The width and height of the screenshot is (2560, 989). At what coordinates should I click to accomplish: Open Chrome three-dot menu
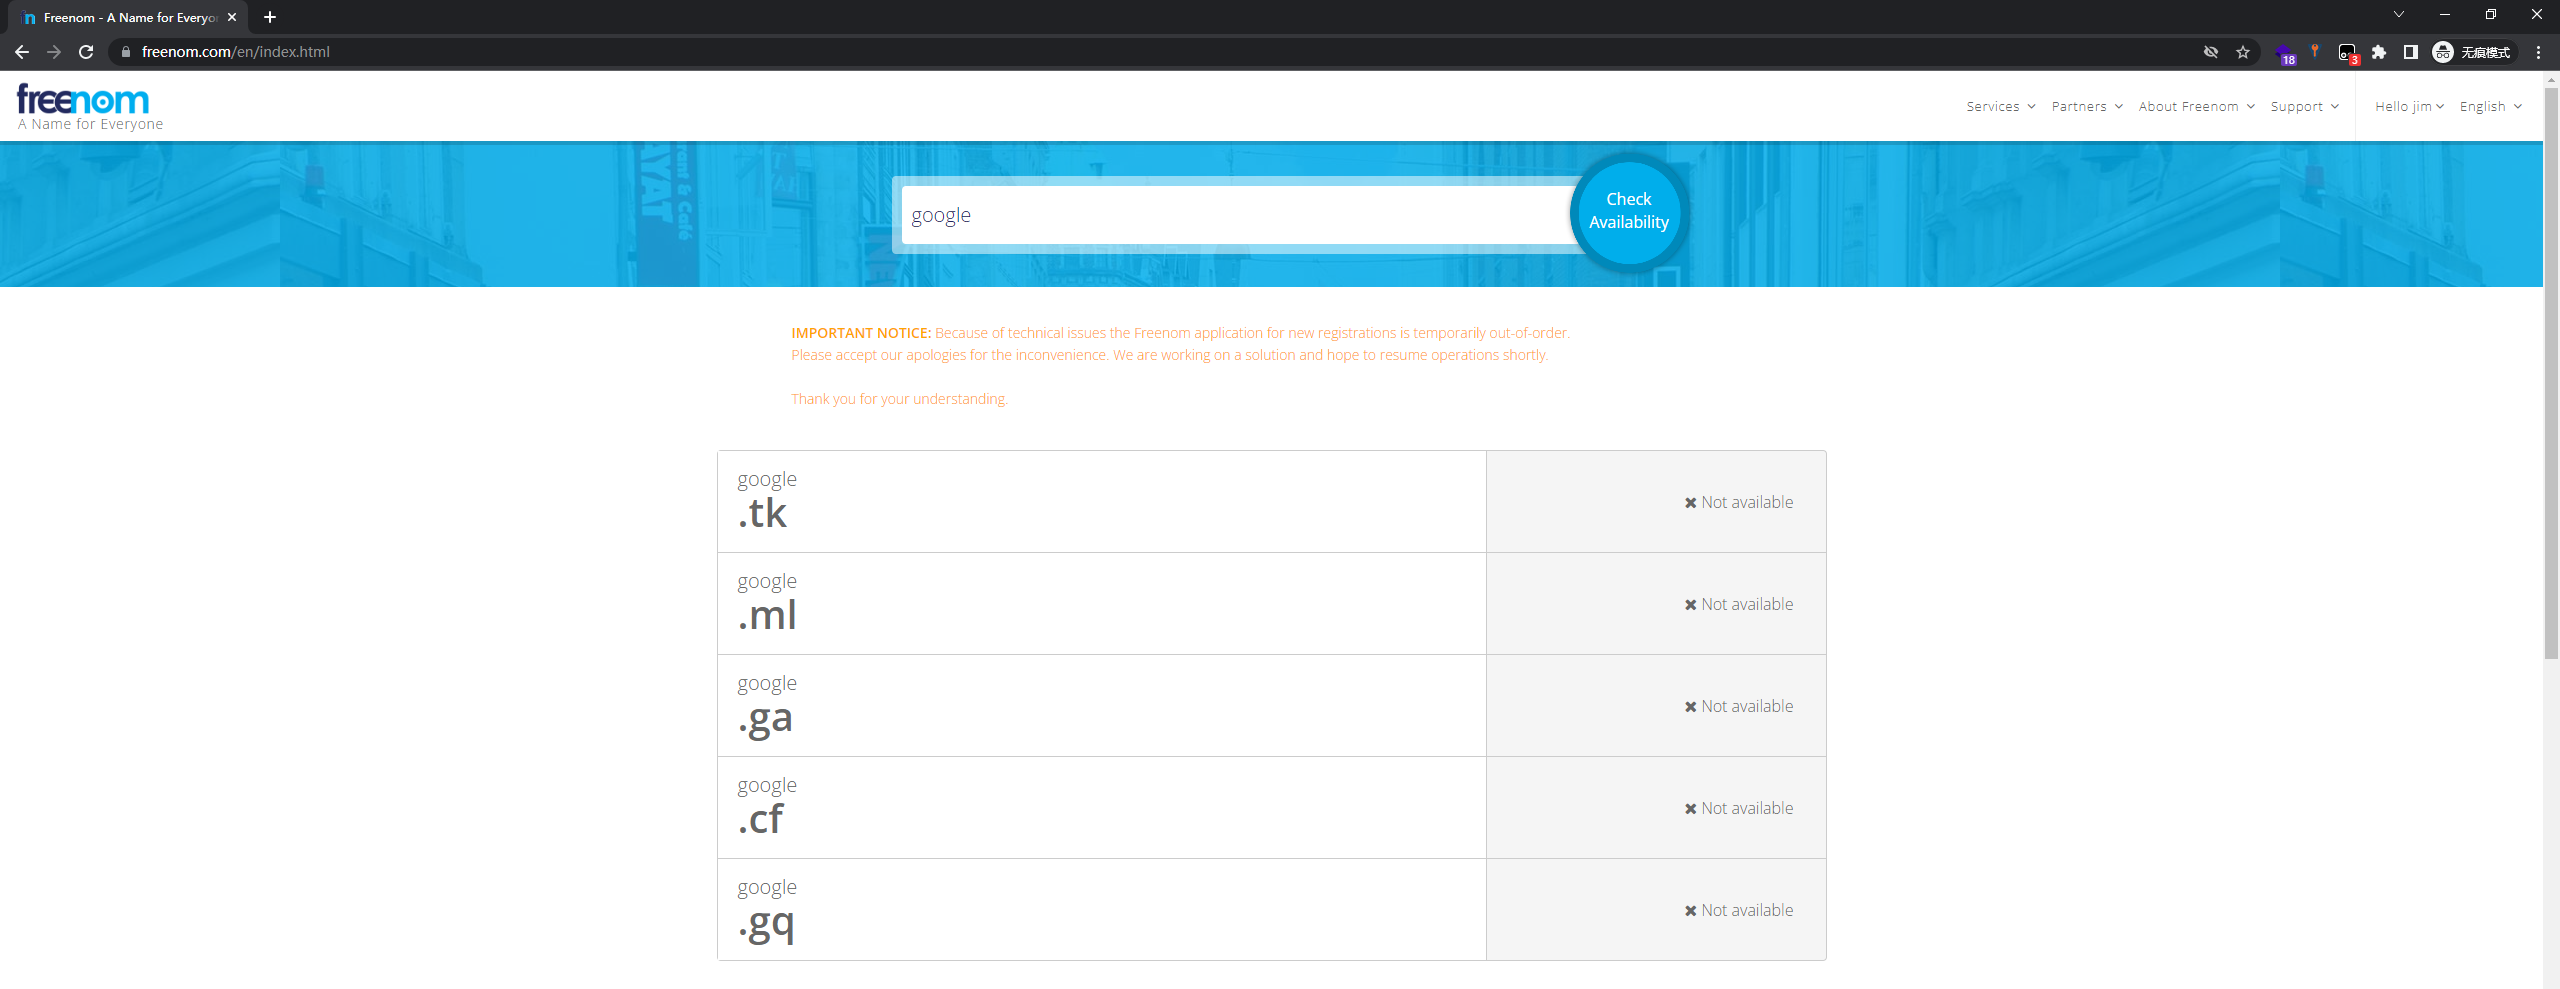2538,52
